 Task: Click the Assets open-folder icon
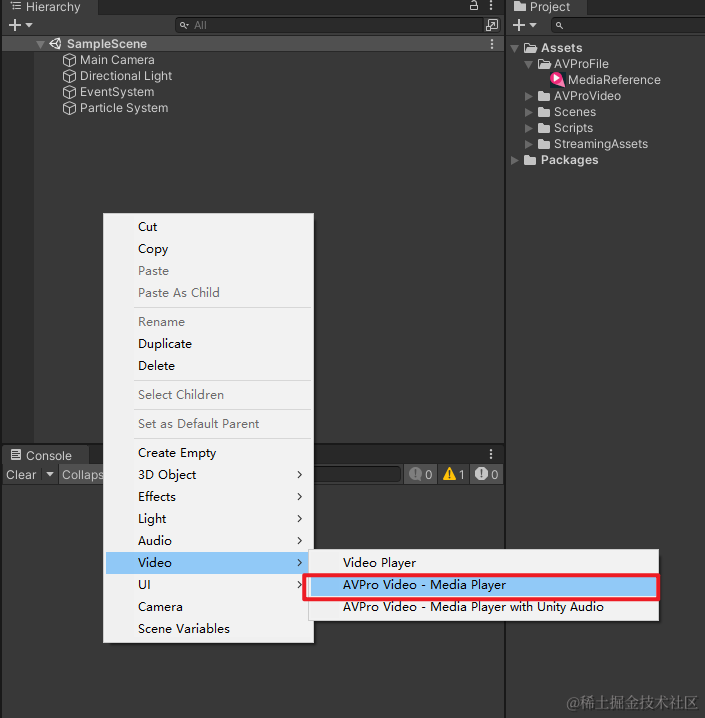click(x=530, y=48)
